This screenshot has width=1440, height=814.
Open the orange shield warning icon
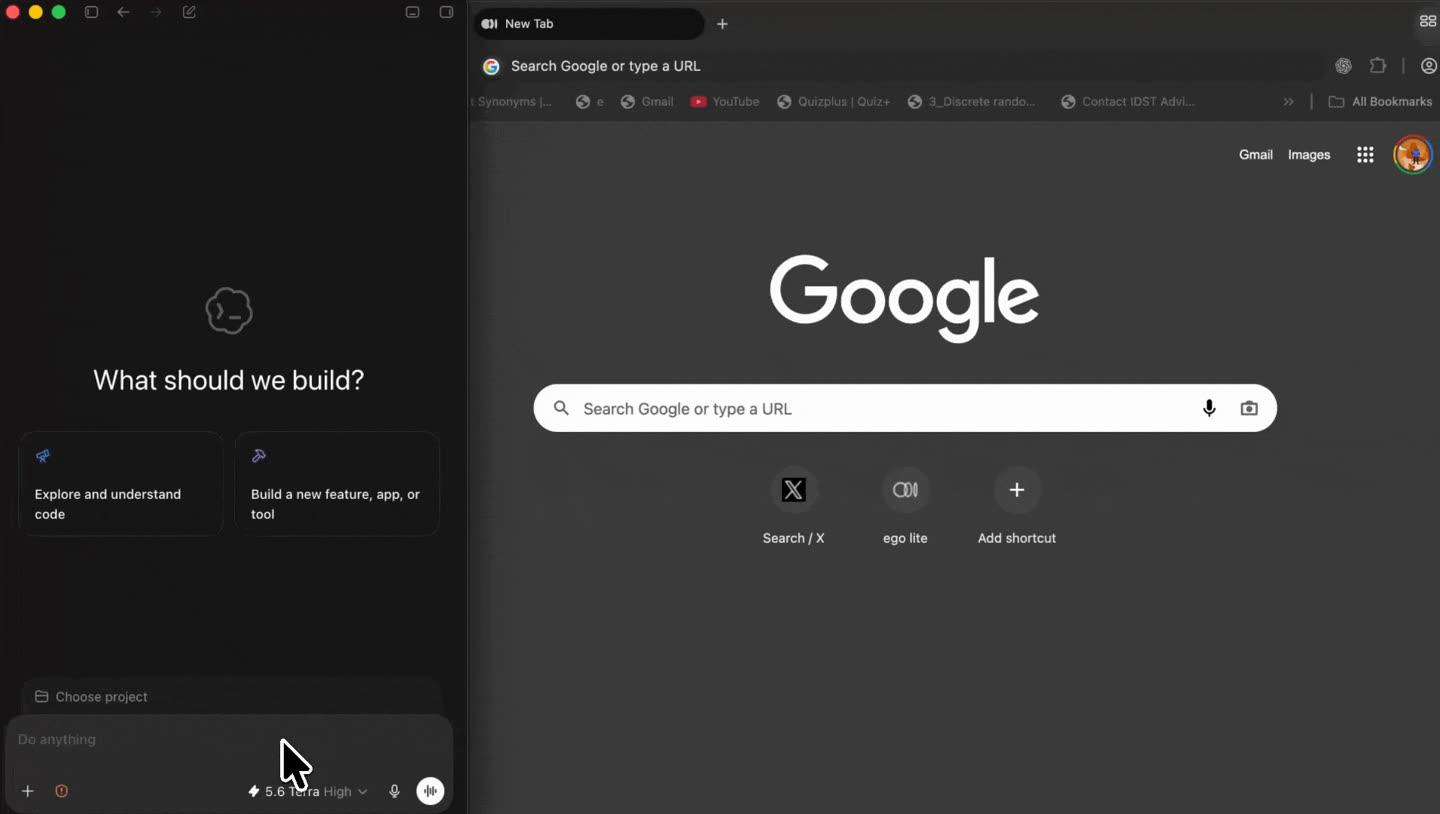tap(61, 791)
